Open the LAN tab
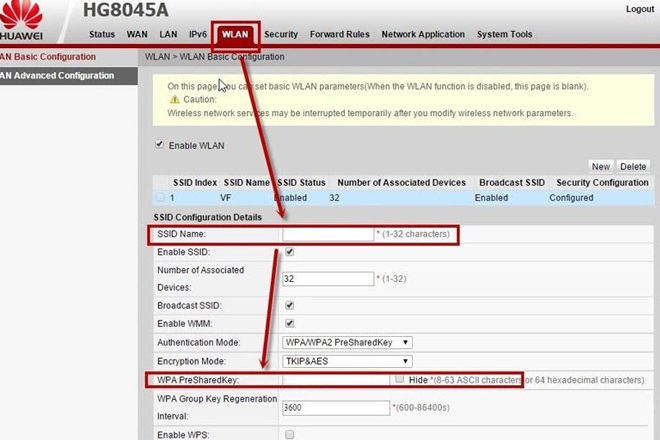Screen dimensions: 660x440 (x=168, y=35)
